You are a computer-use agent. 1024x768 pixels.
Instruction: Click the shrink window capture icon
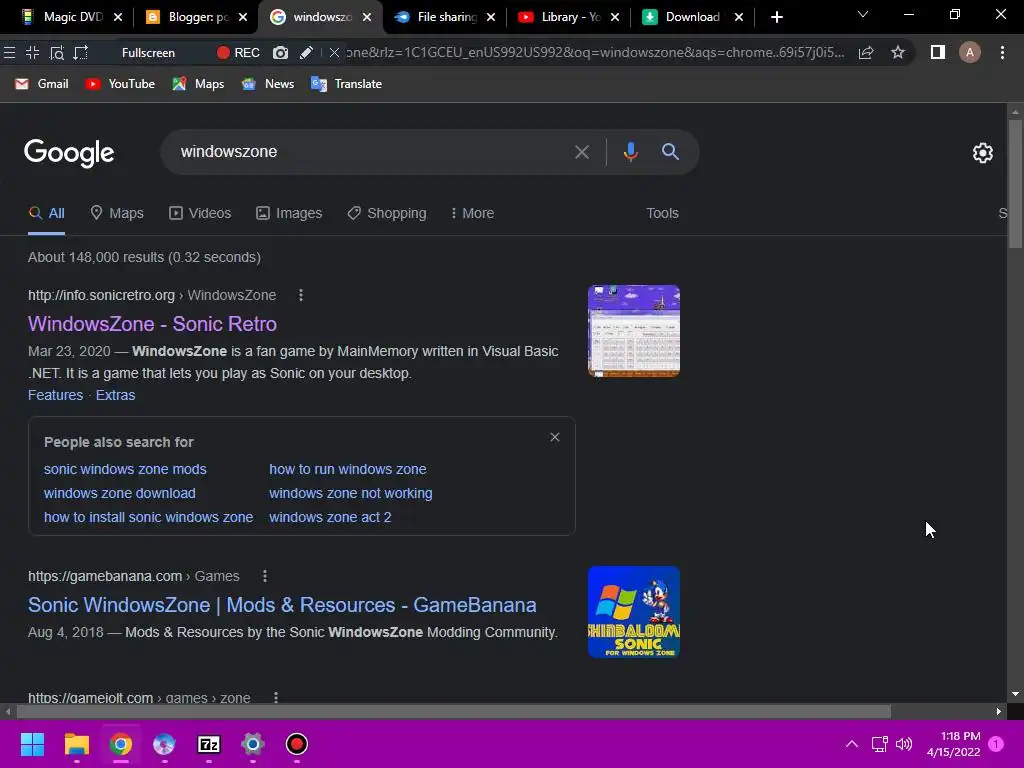click(x=32, y=53)
